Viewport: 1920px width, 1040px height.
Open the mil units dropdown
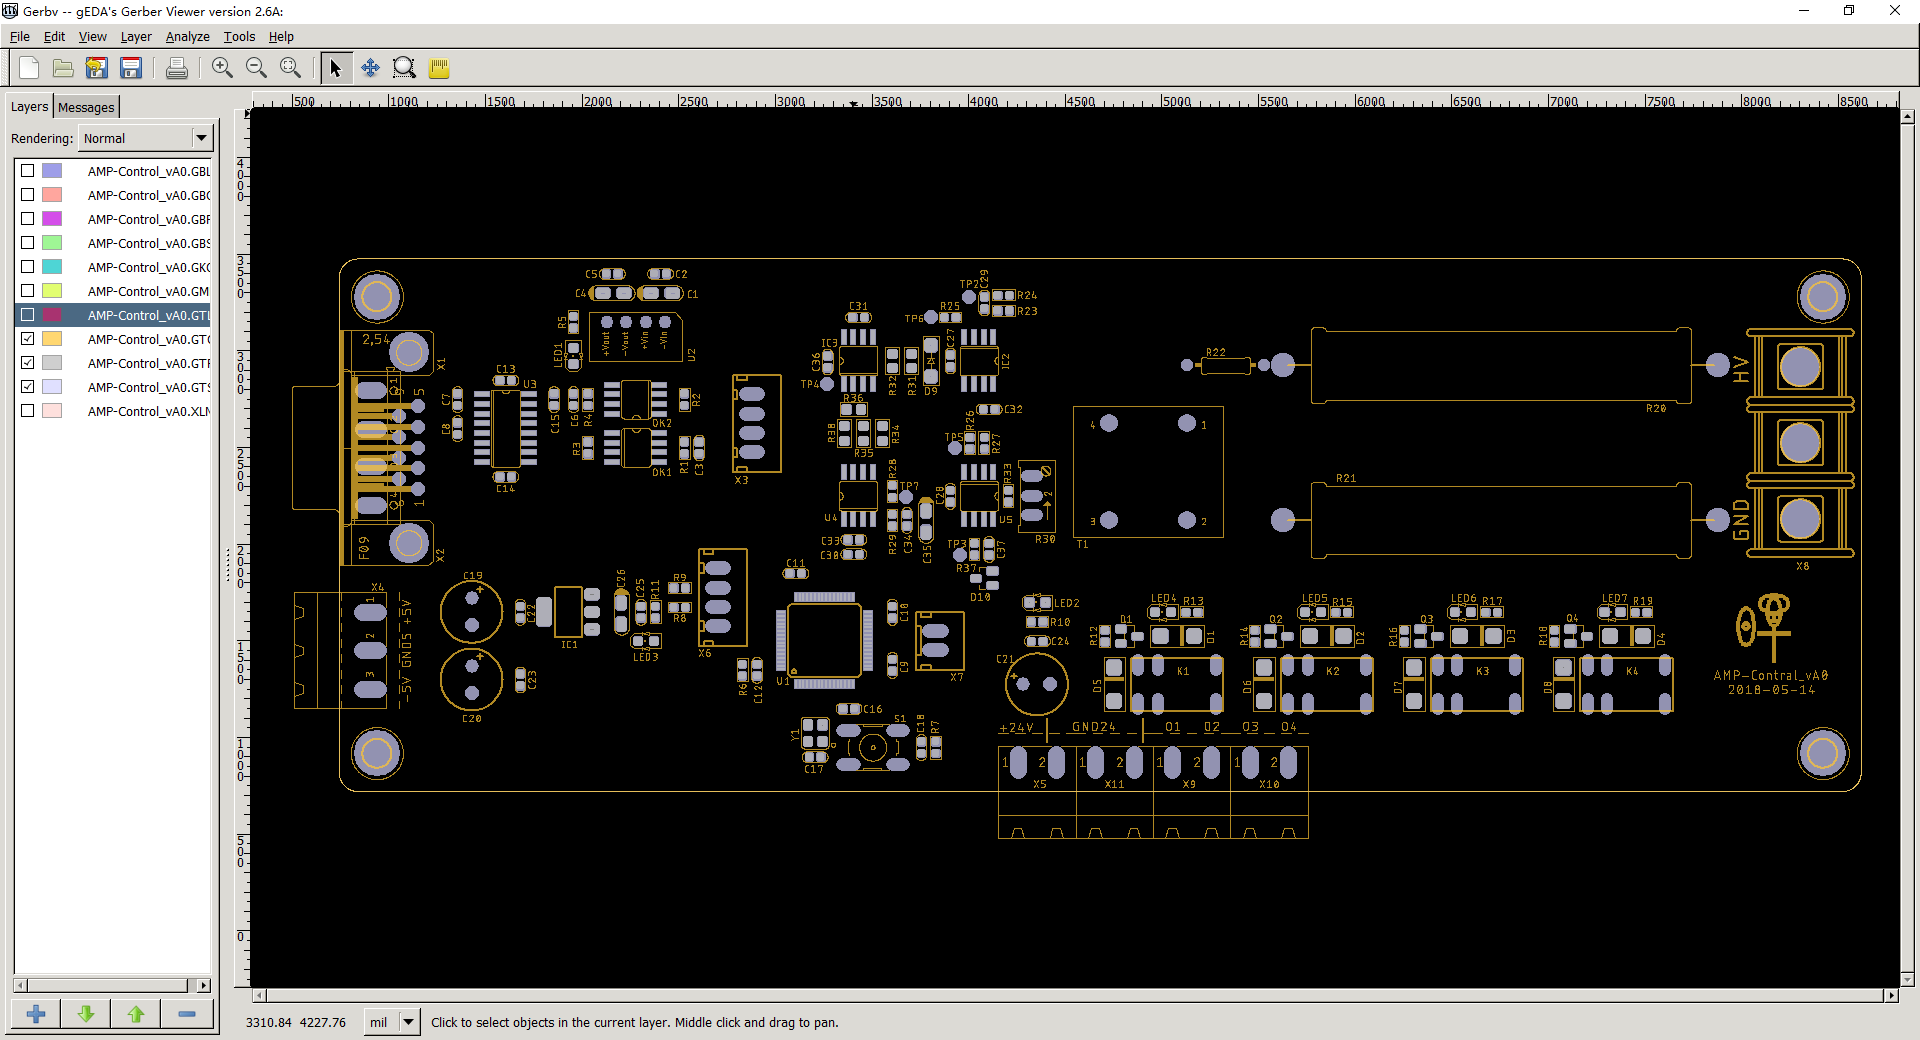pos(392,1022)
